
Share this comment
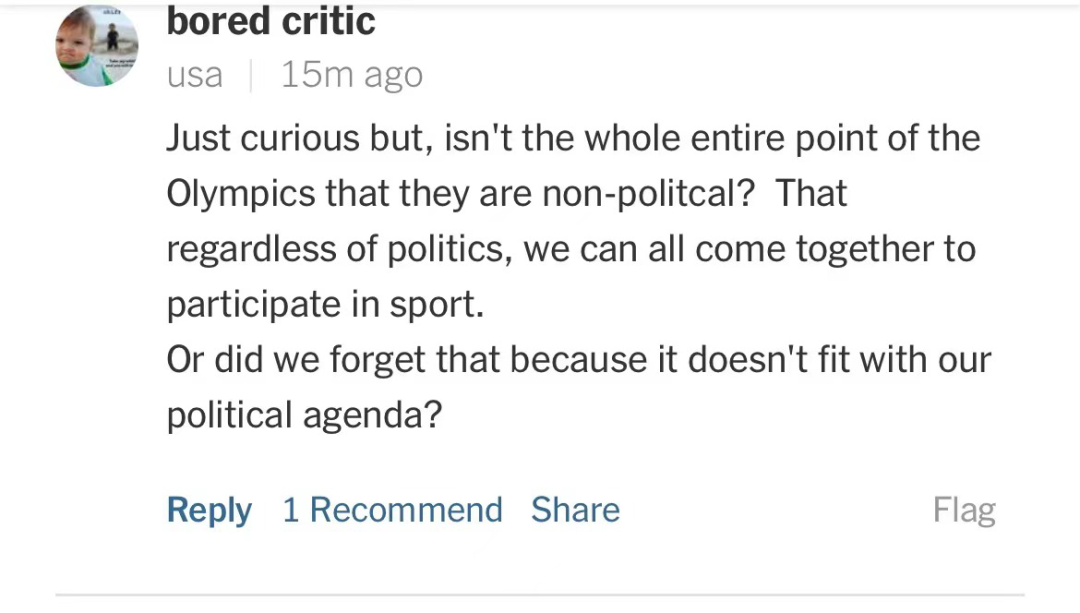(x=575, y=510)
